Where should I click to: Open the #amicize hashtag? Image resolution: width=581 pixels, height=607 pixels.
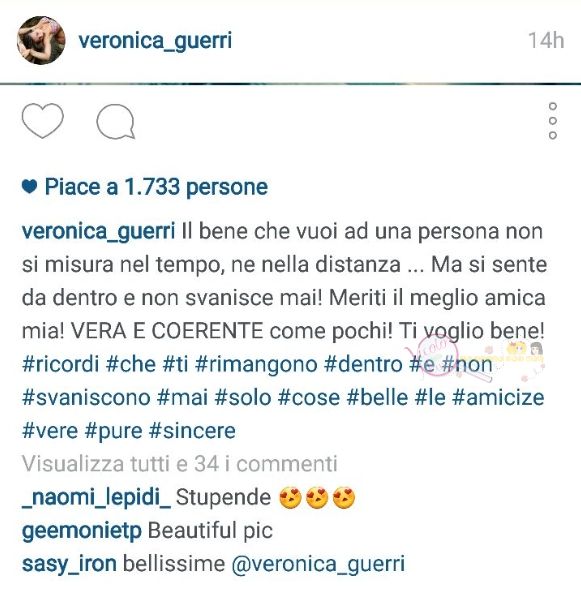coord(498,398)
